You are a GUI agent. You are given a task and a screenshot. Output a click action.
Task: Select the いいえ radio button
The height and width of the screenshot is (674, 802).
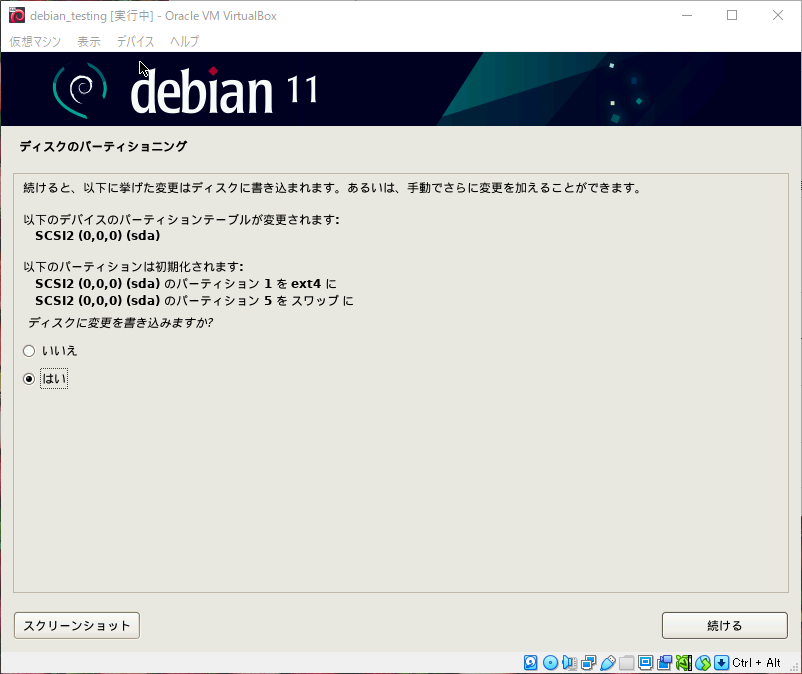pyautogui.click(x=29, y=351)
